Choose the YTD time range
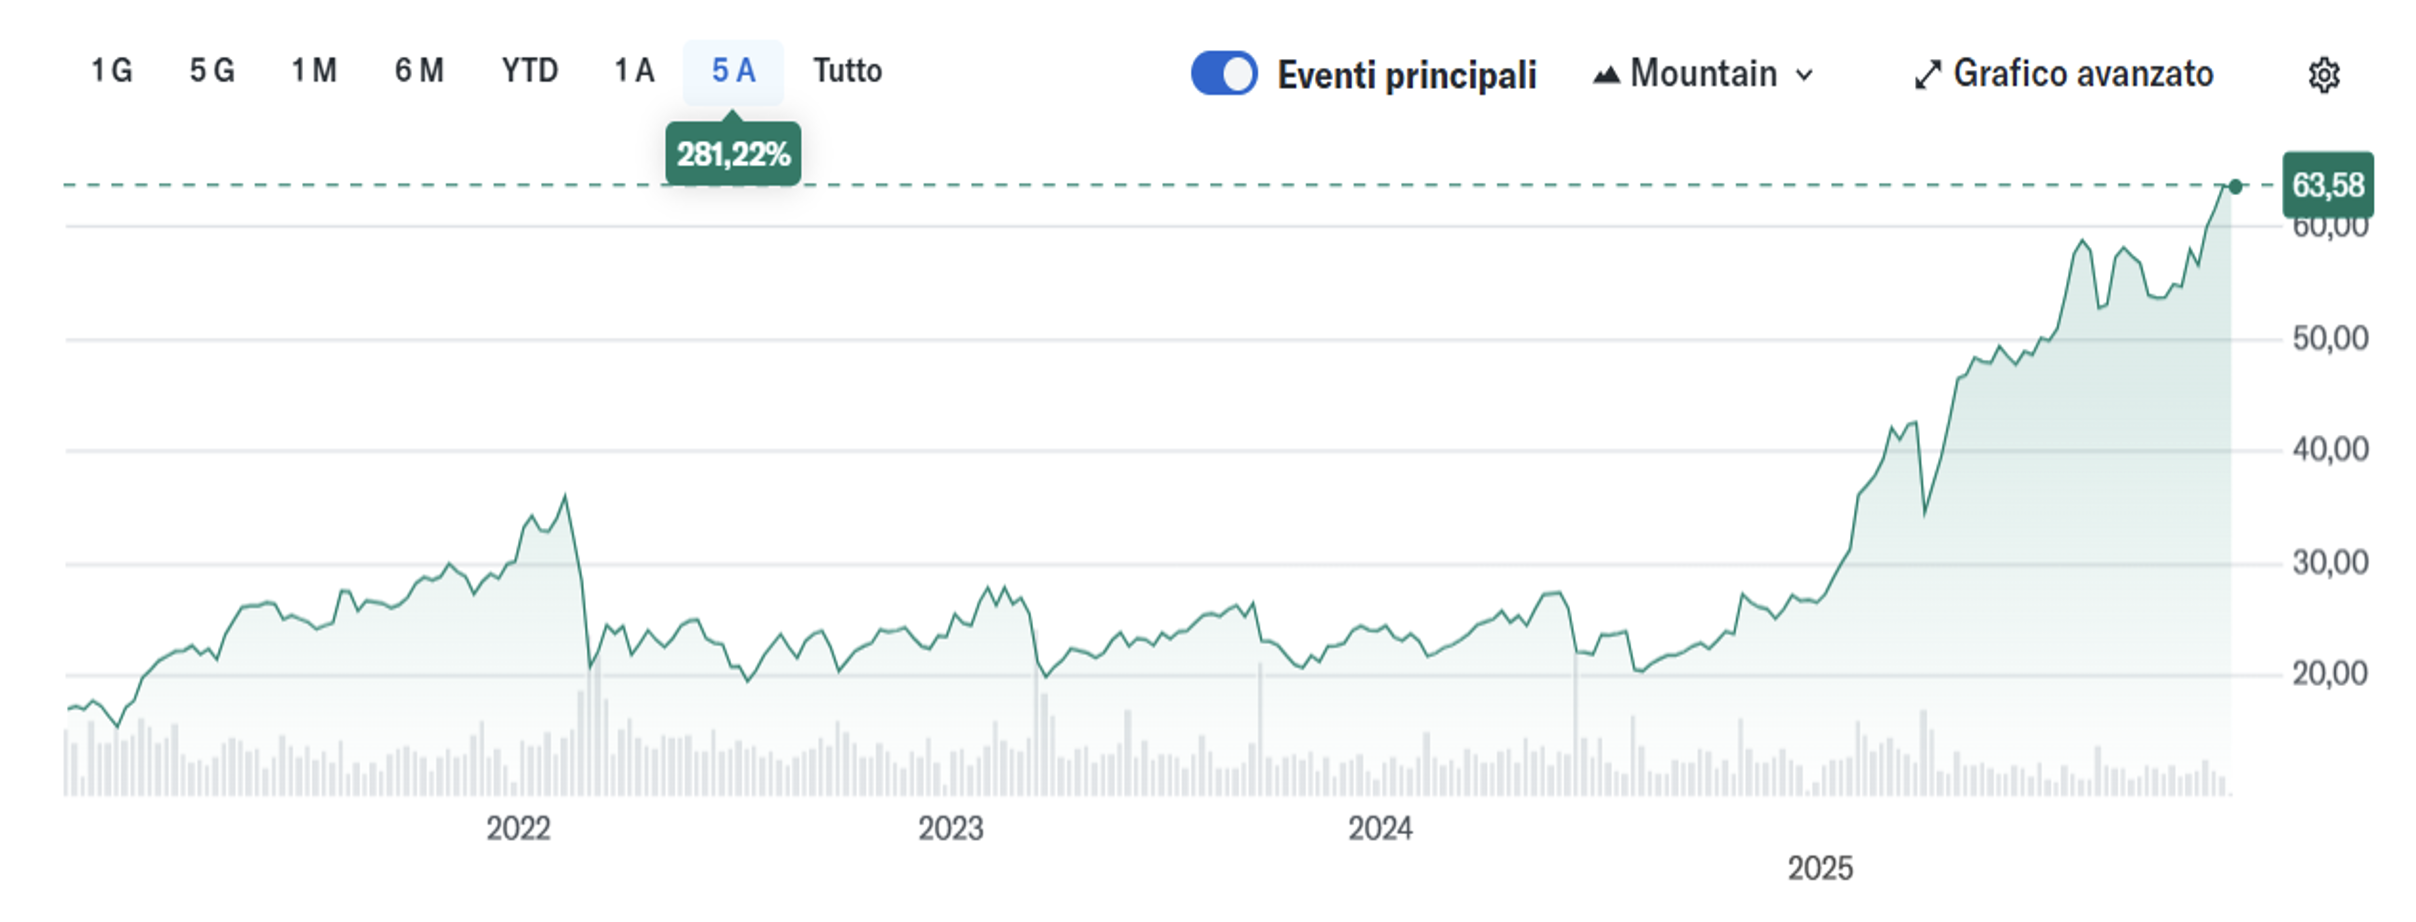Image resolution: width=2416 pixels, height=922 pixels. 530,71
